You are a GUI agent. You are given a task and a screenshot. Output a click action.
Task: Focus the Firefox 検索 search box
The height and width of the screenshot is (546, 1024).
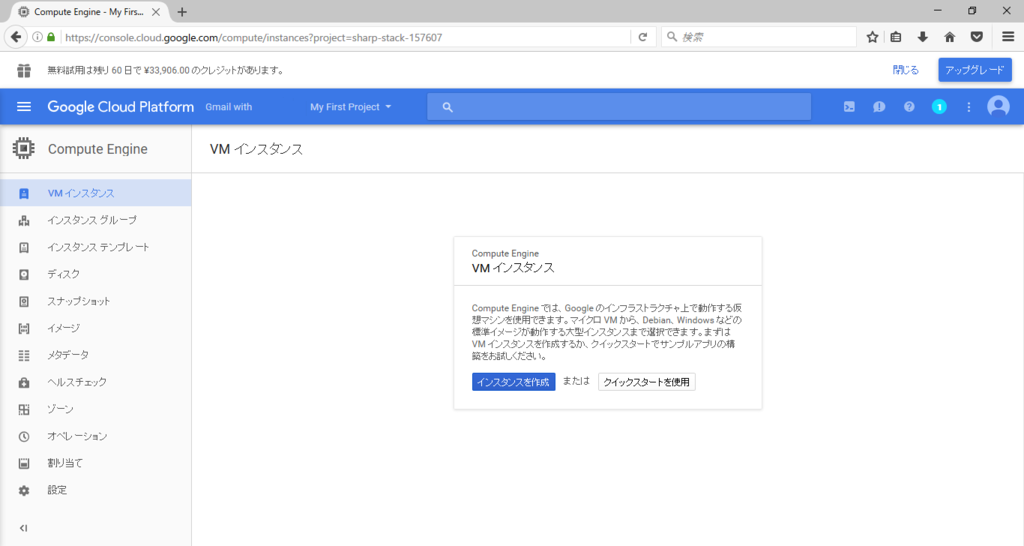(759, 37)
